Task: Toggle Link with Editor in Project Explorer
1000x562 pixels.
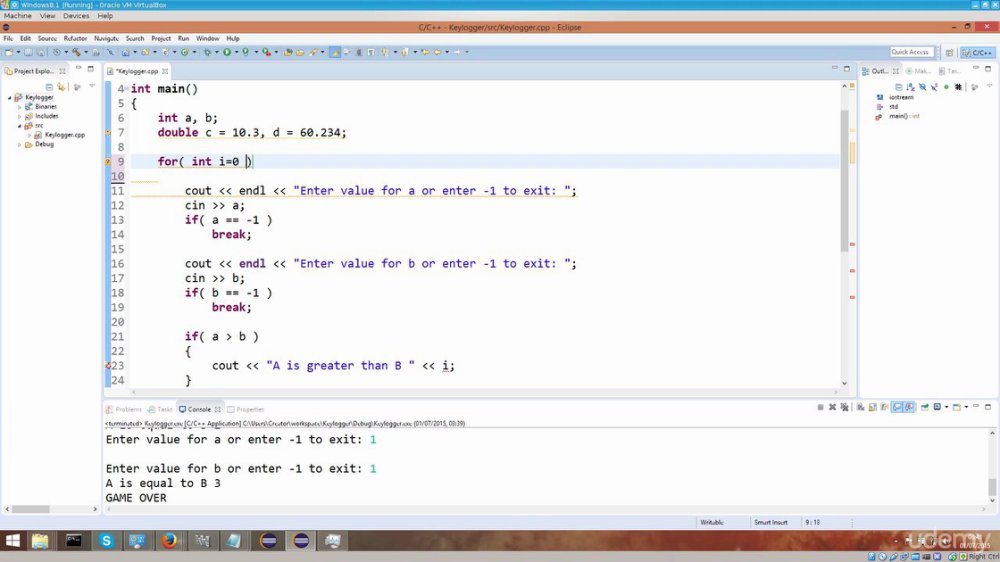Action: tap(61, 87)
